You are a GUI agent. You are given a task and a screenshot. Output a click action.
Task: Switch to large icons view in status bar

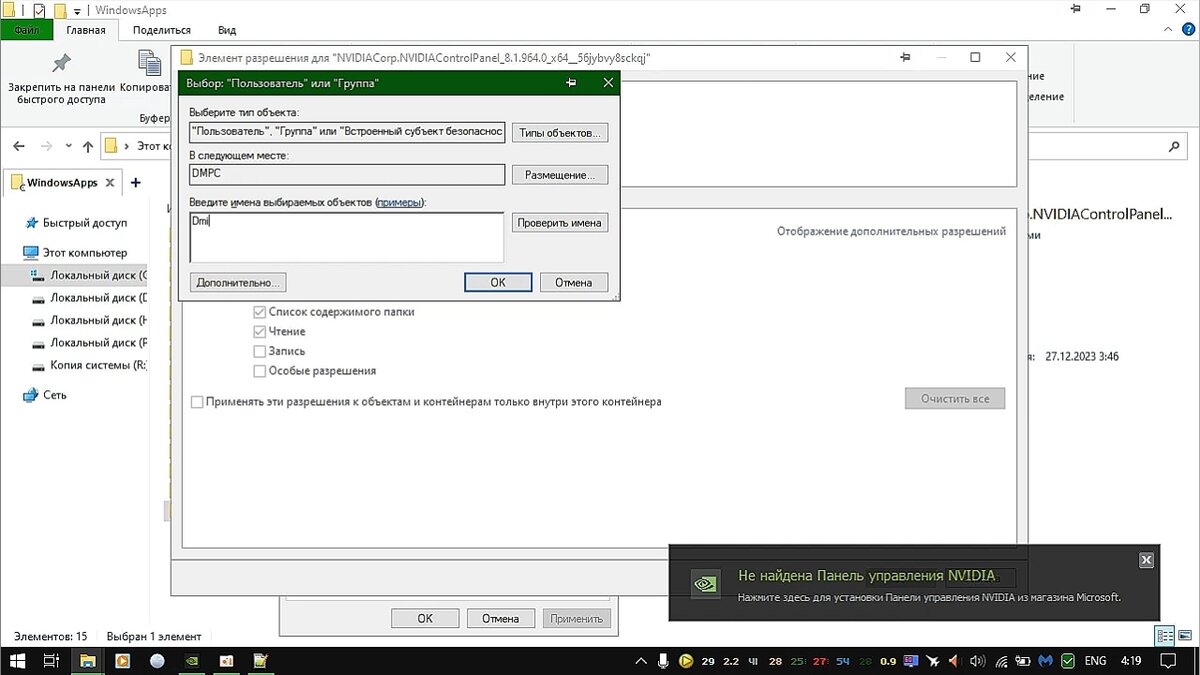pos(1183,636)
